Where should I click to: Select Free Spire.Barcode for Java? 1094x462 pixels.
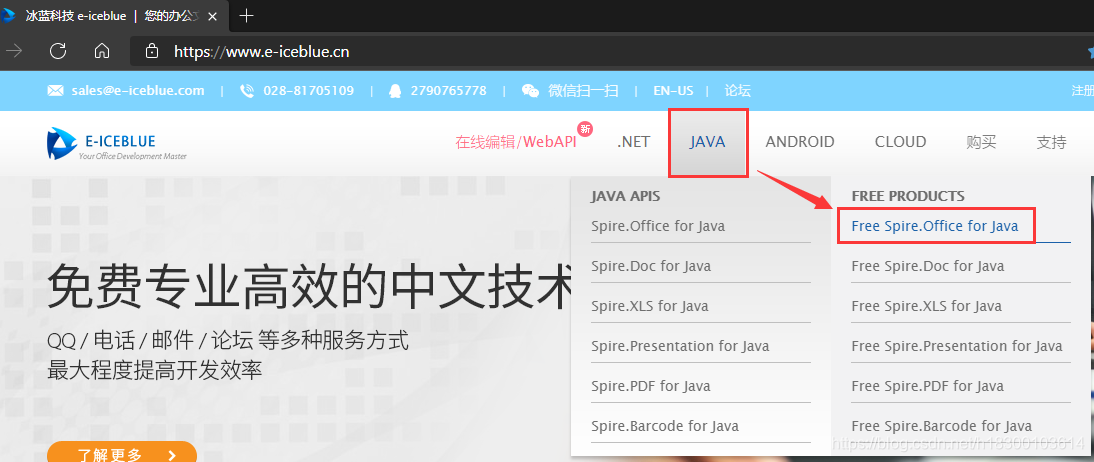click(942, 425)
